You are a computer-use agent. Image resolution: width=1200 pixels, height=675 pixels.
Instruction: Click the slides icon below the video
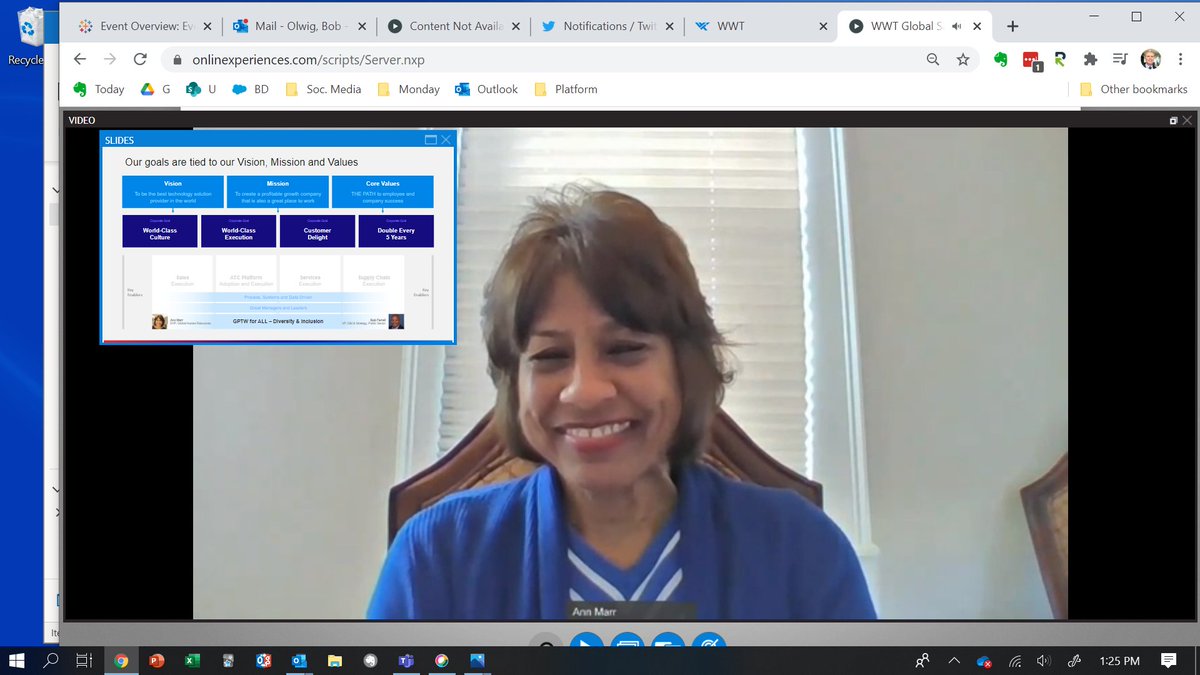click(627, 641)
